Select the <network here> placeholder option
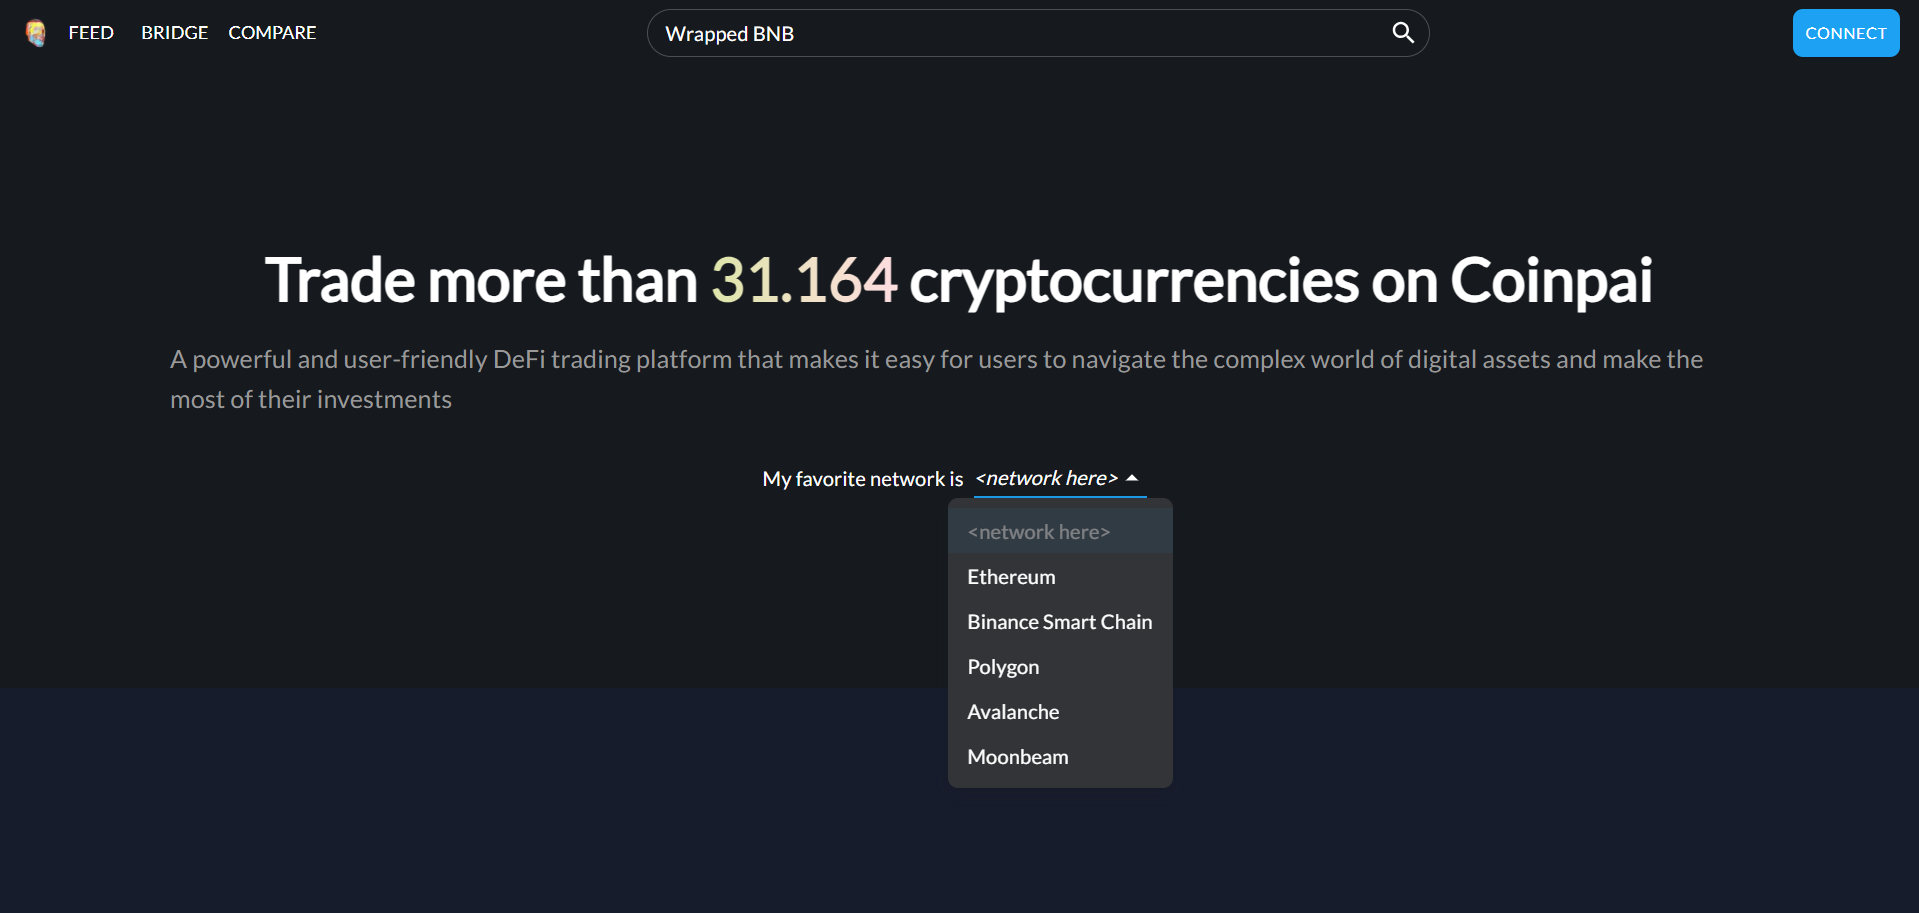This screenshot has height=913, width=1919. pyautogui.click(x=1060, y=532)
